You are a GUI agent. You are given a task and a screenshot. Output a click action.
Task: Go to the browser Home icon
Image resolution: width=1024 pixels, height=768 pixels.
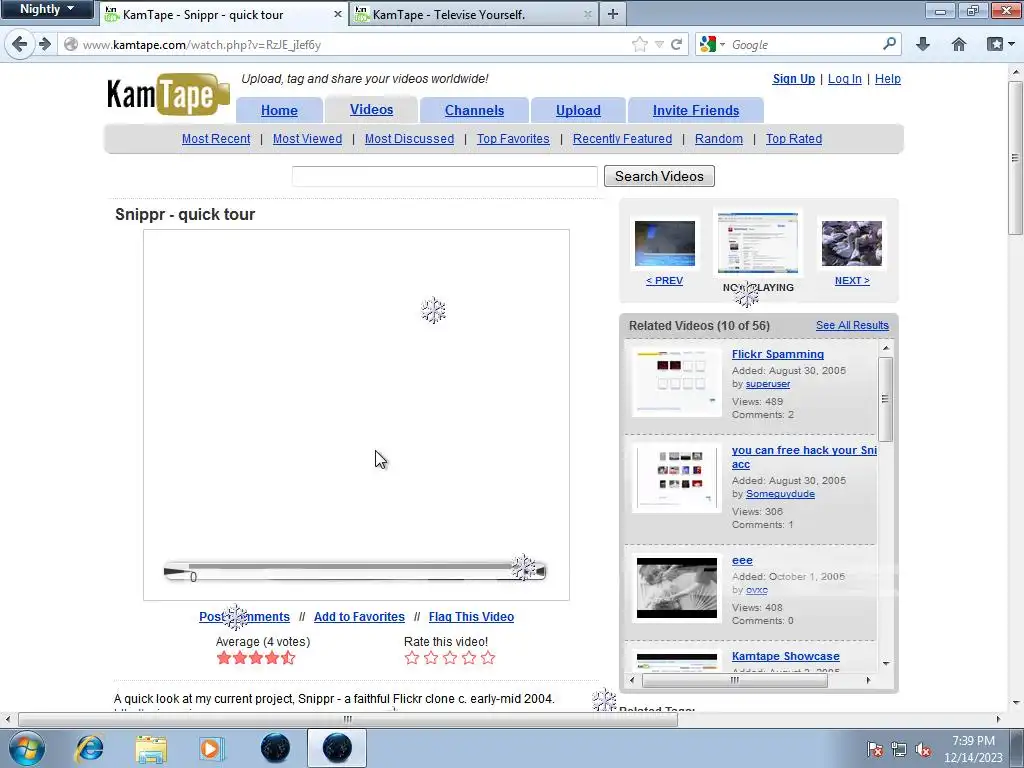click(x=959, y=44)
